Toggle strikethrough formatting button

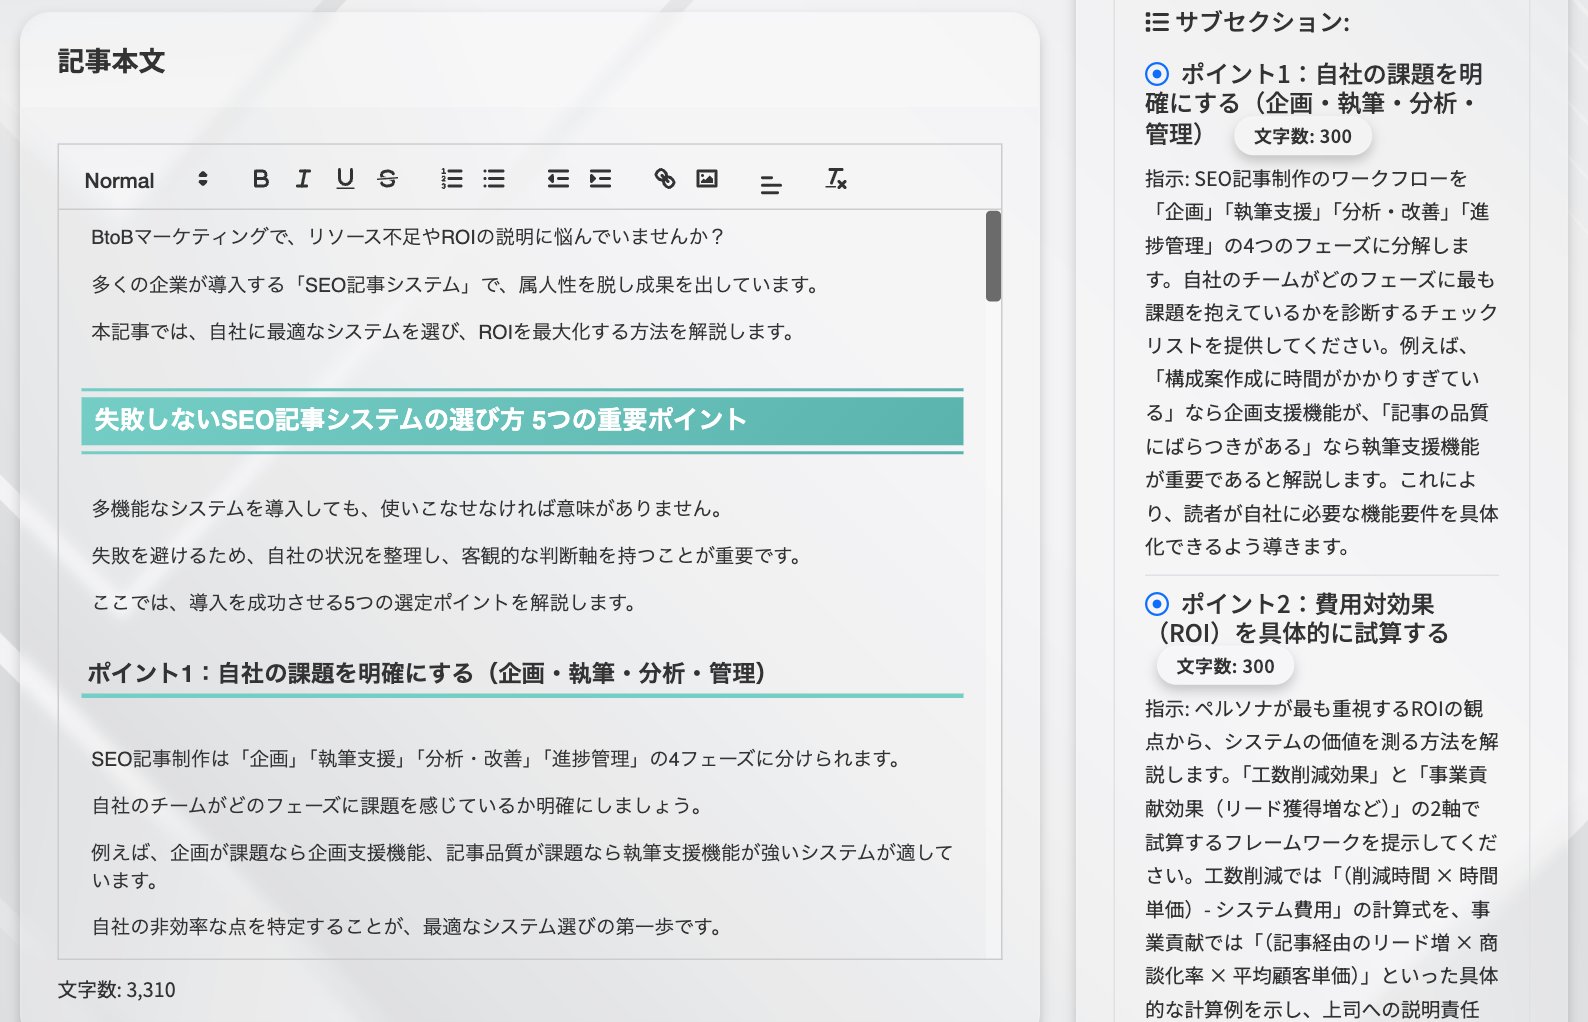[387, 179]
